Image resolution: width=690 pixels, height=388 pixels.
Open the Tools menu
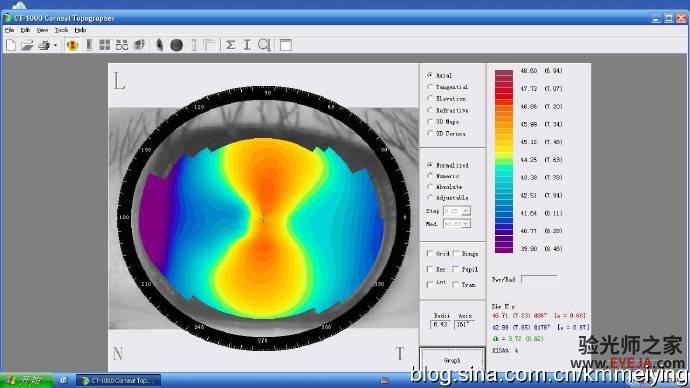click(x=61, y=30)
